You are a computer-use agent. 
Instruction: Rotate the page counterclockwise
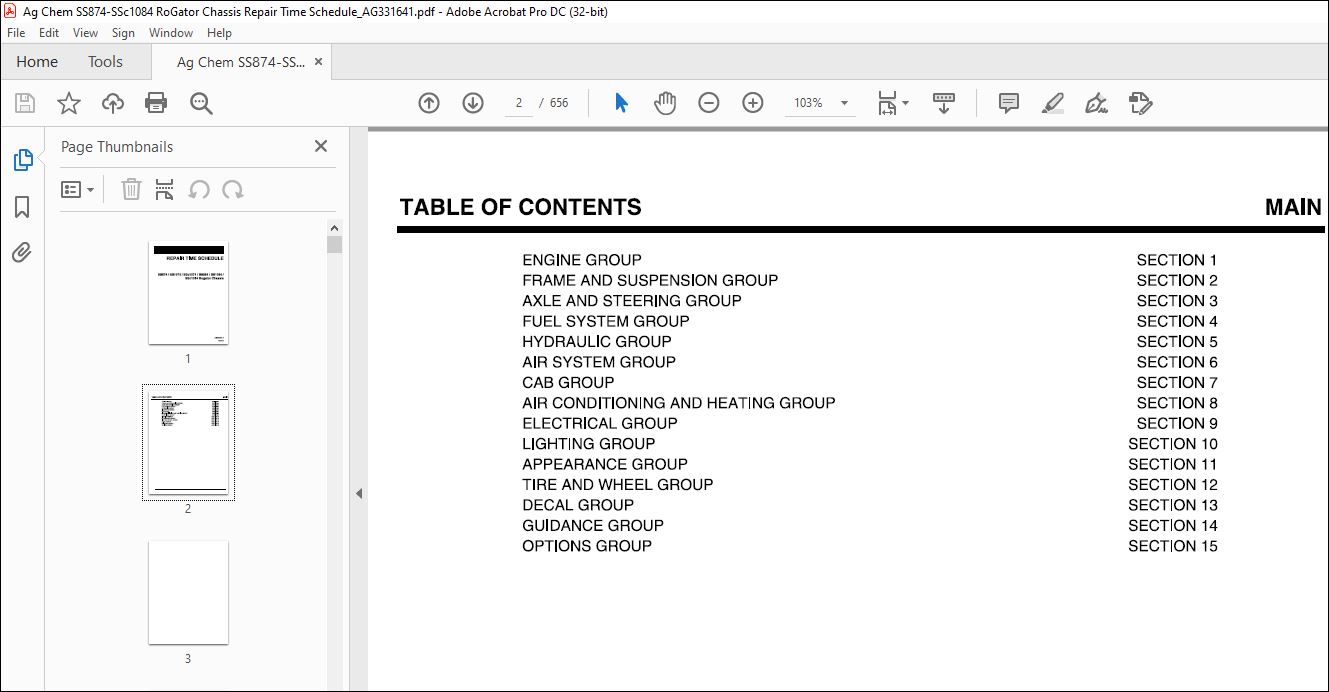tap(199, 190)
